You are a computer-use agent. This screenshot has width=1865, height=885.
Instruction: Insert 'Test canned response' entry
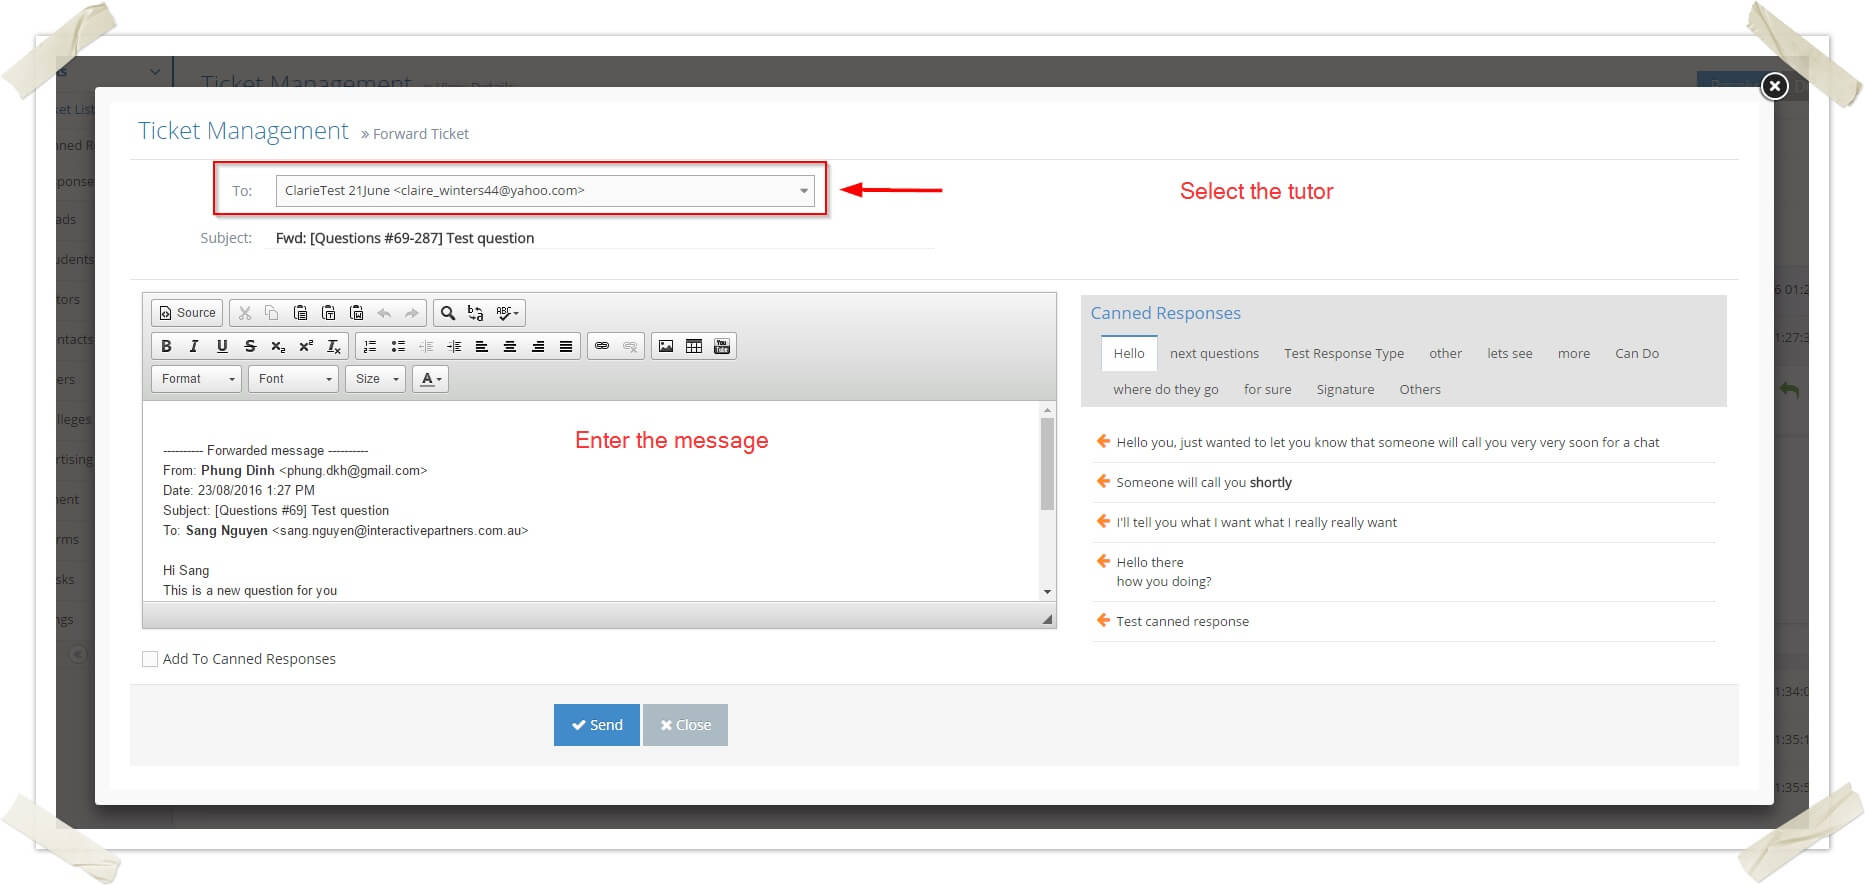[1104, 620]
